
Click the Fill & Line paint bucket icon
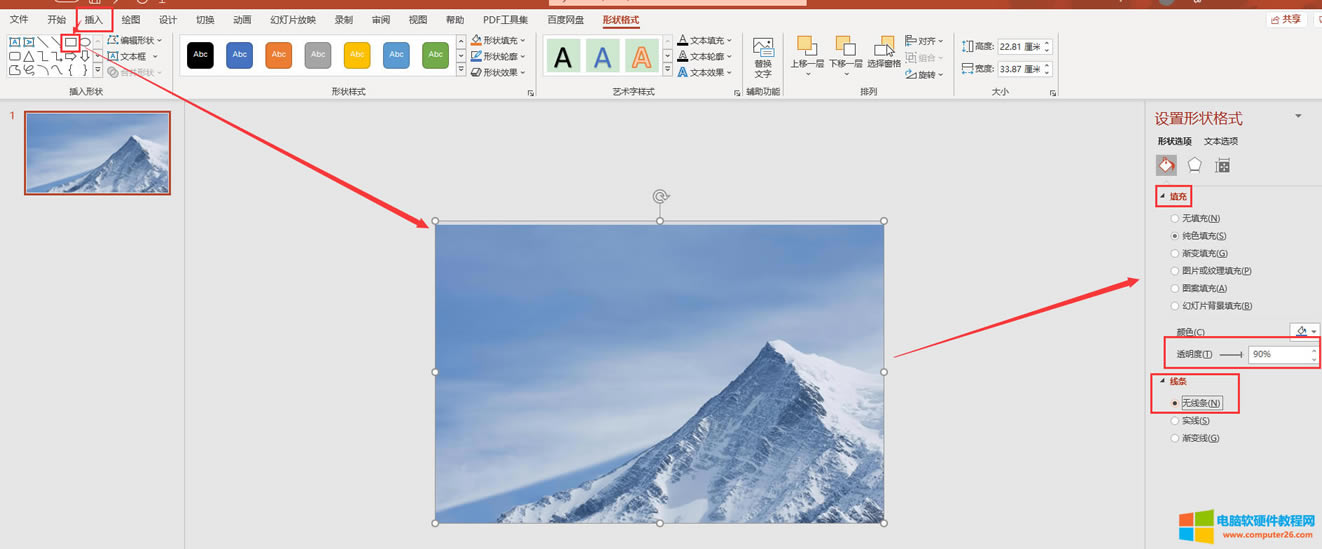coord(1166,165)
